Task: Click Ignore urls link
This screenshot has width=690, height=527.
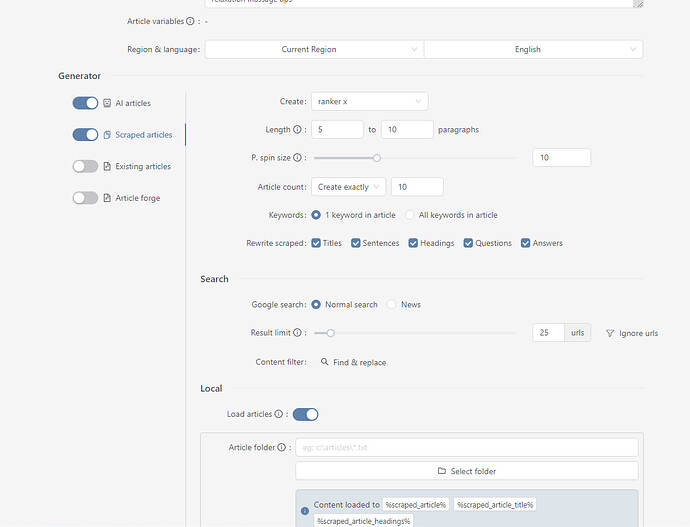Action: click(x=632, y=333)
